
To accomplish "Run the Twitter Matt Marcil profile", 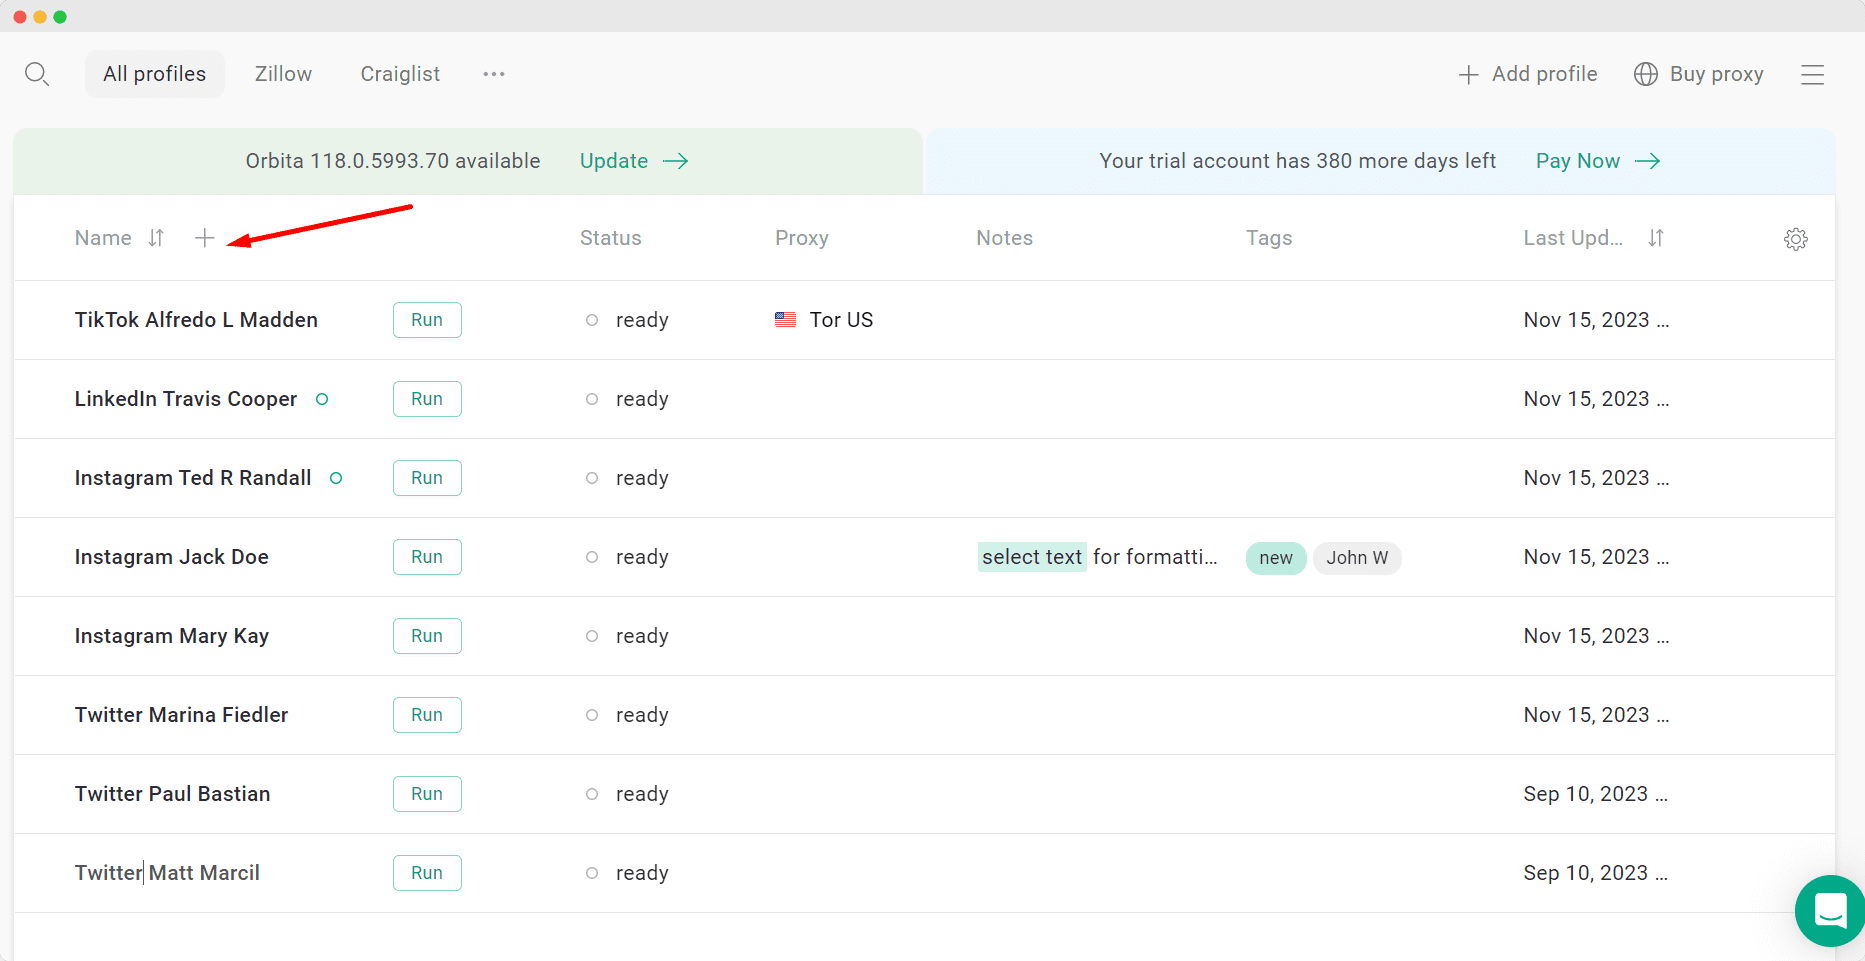I will tap(427, 873).
